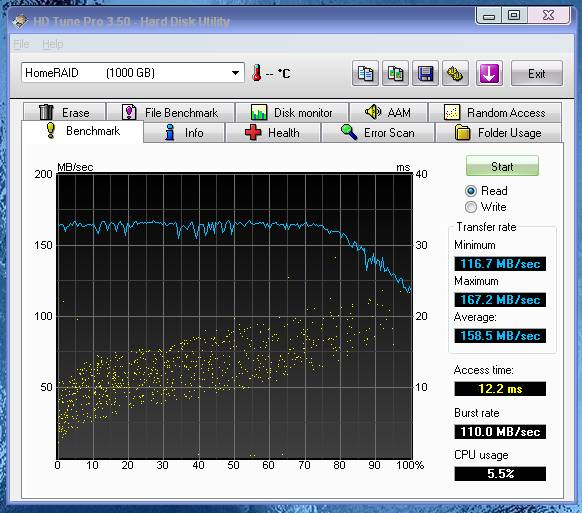582x513 pixels.
Task: Open the Disk monitor tab
Action: 292,112
